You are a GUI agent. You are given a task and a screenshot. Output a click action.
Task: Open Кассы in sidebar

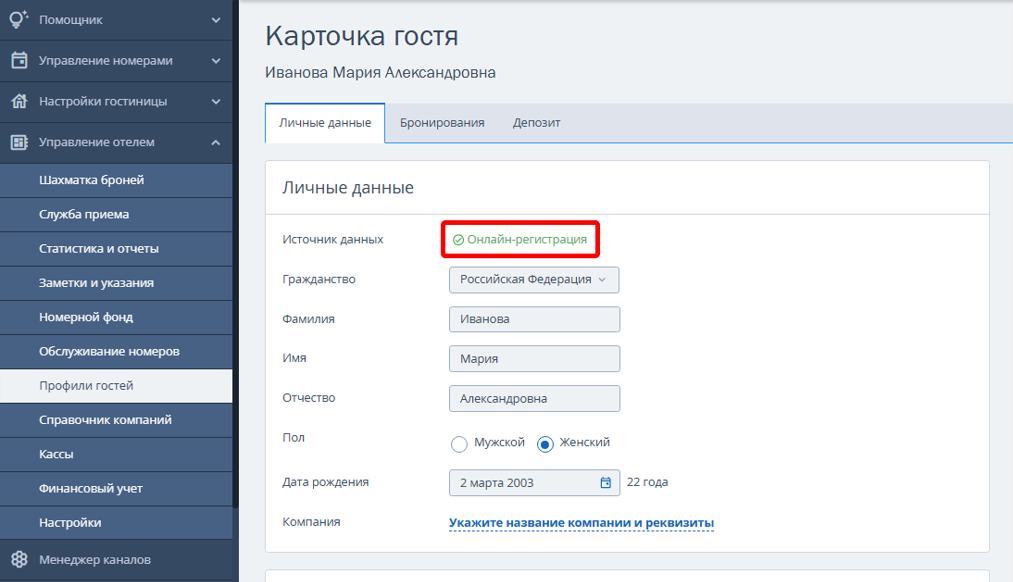(116, 454)
